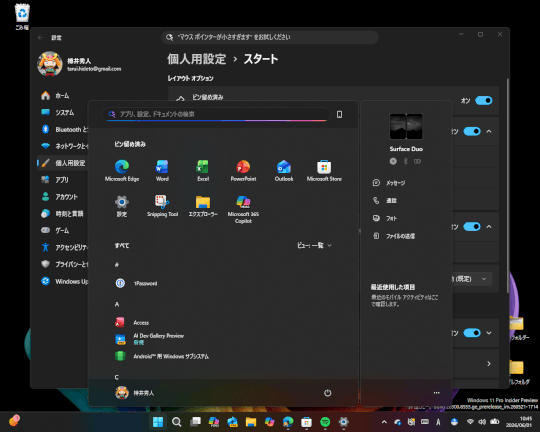Click the Surface Duo device thumbnail
This screenshot has height=432, width=540.
pyautogui.click(x=406, y=126)
